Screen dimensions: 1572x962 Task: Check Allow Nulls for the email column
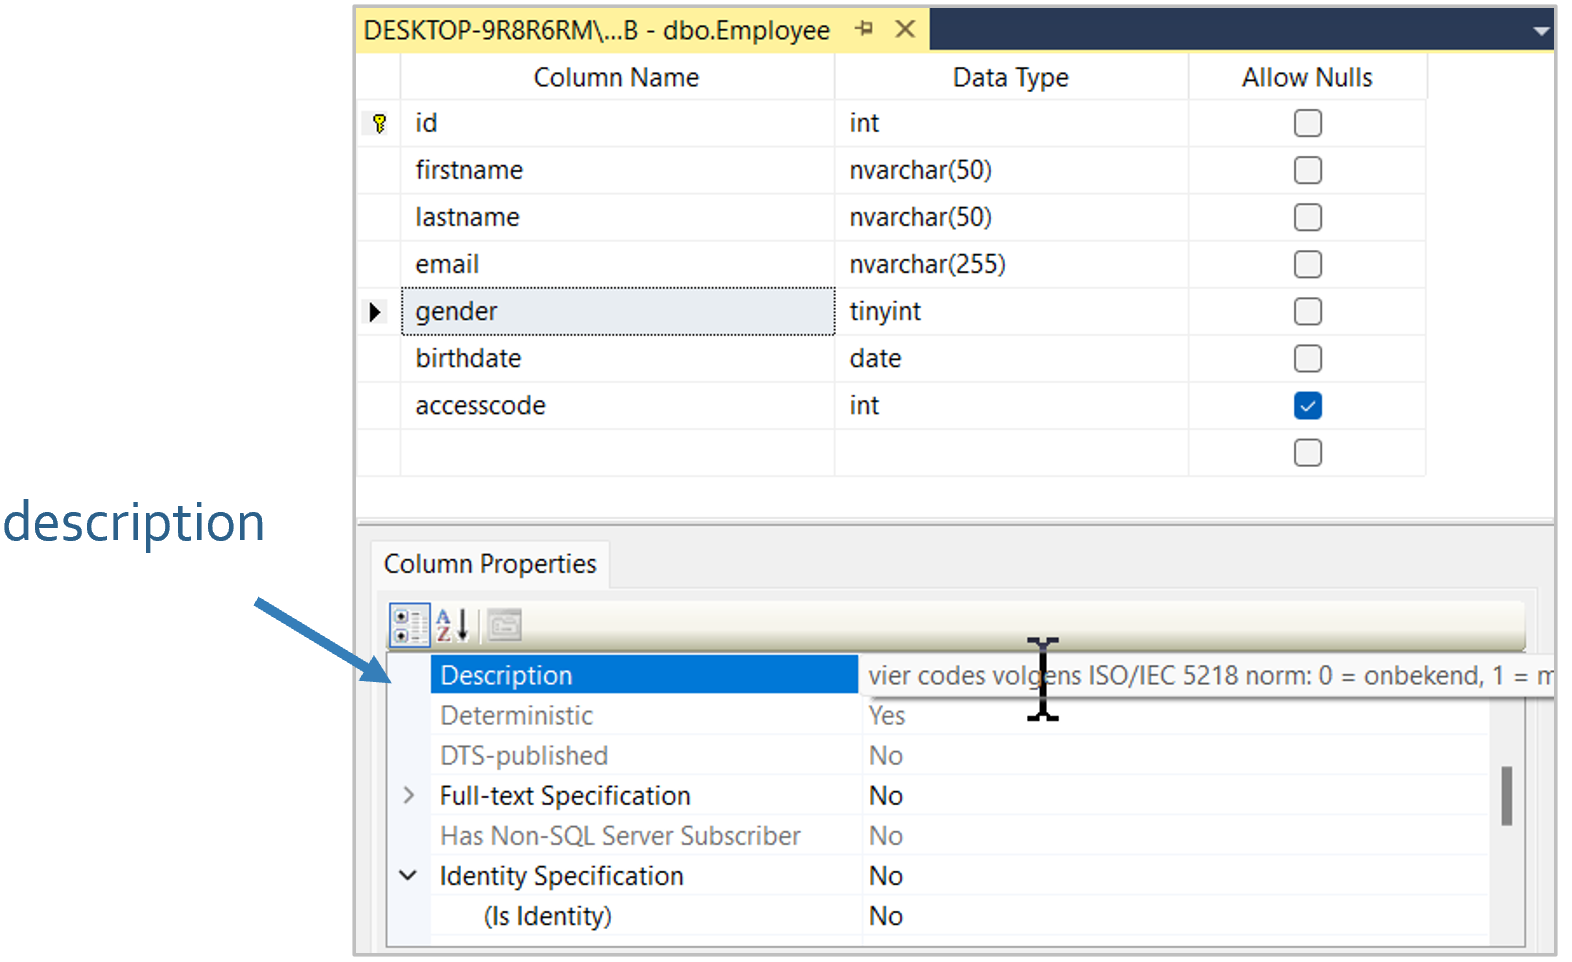1307,265
